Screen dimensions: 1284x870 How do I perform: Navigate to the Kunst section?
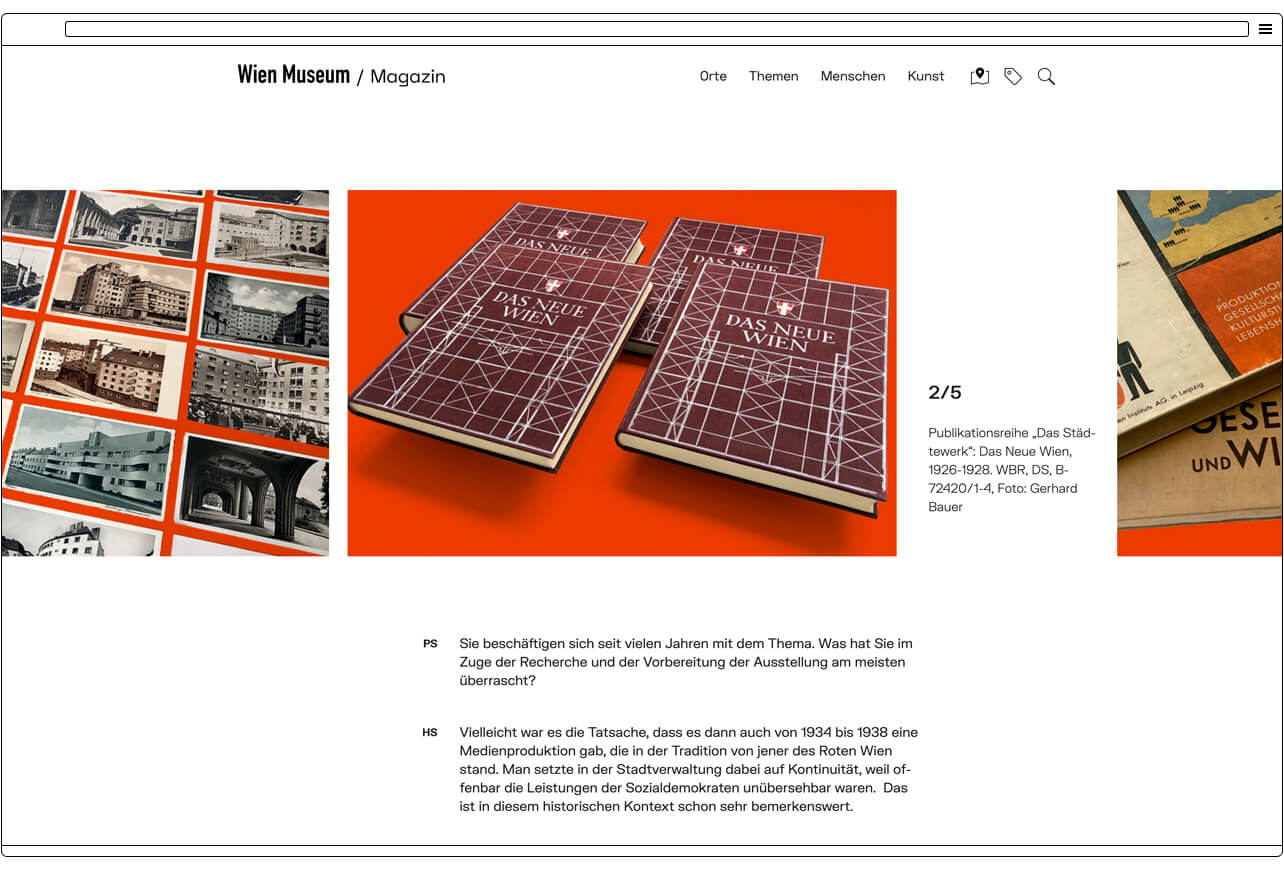[925, 76]
